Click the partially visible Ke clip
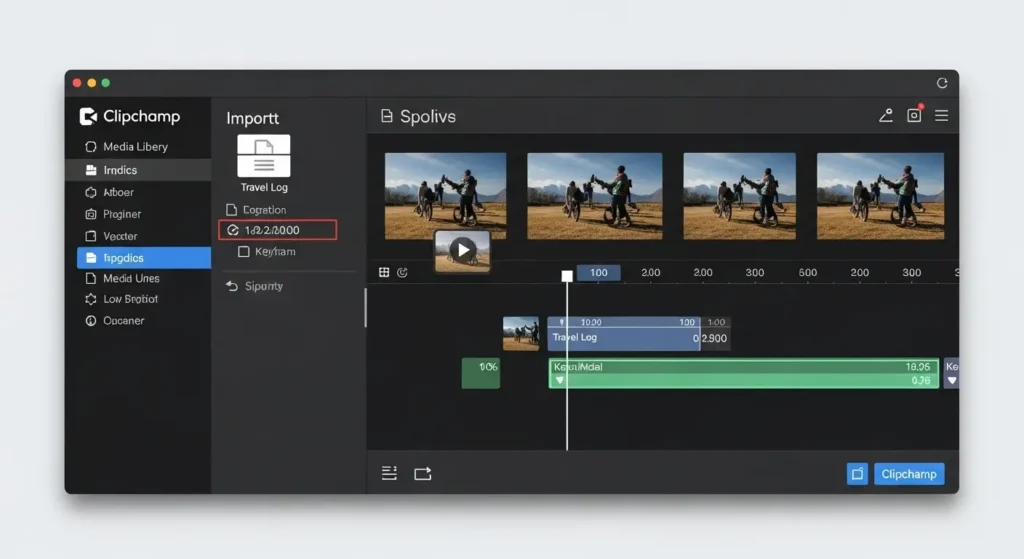Viewport: 1024px width, 559px height. (x=952, y=374)
